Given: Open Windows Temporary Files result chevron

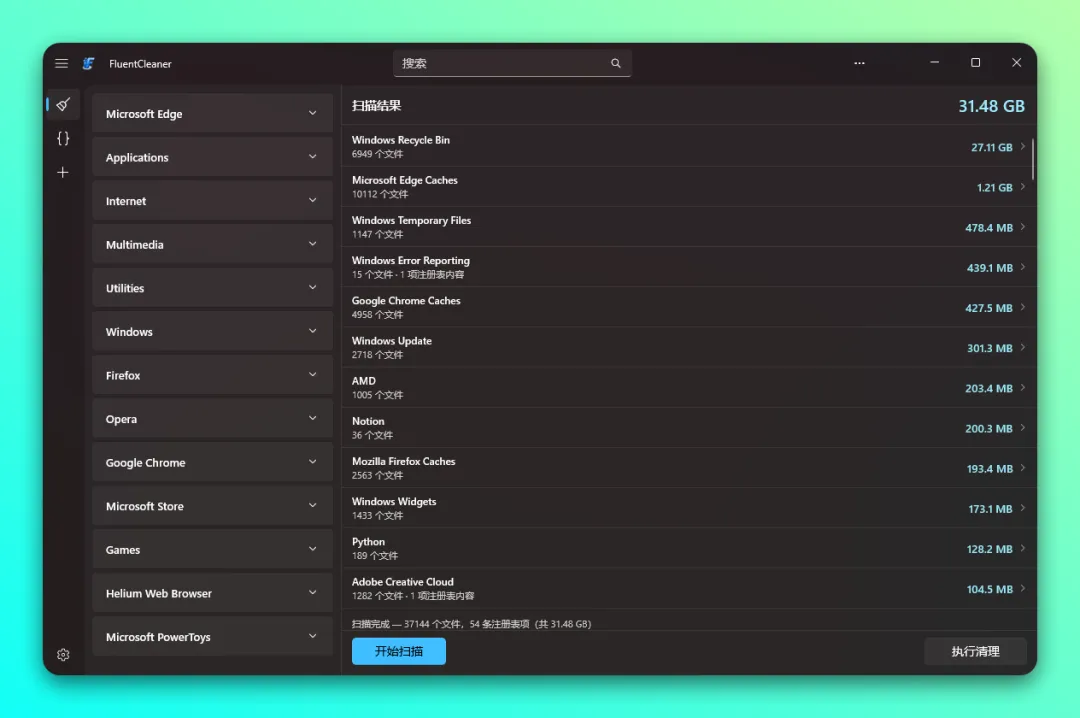Looking at the screenshot, I should pyautogui.click(x=1023, y=227).
